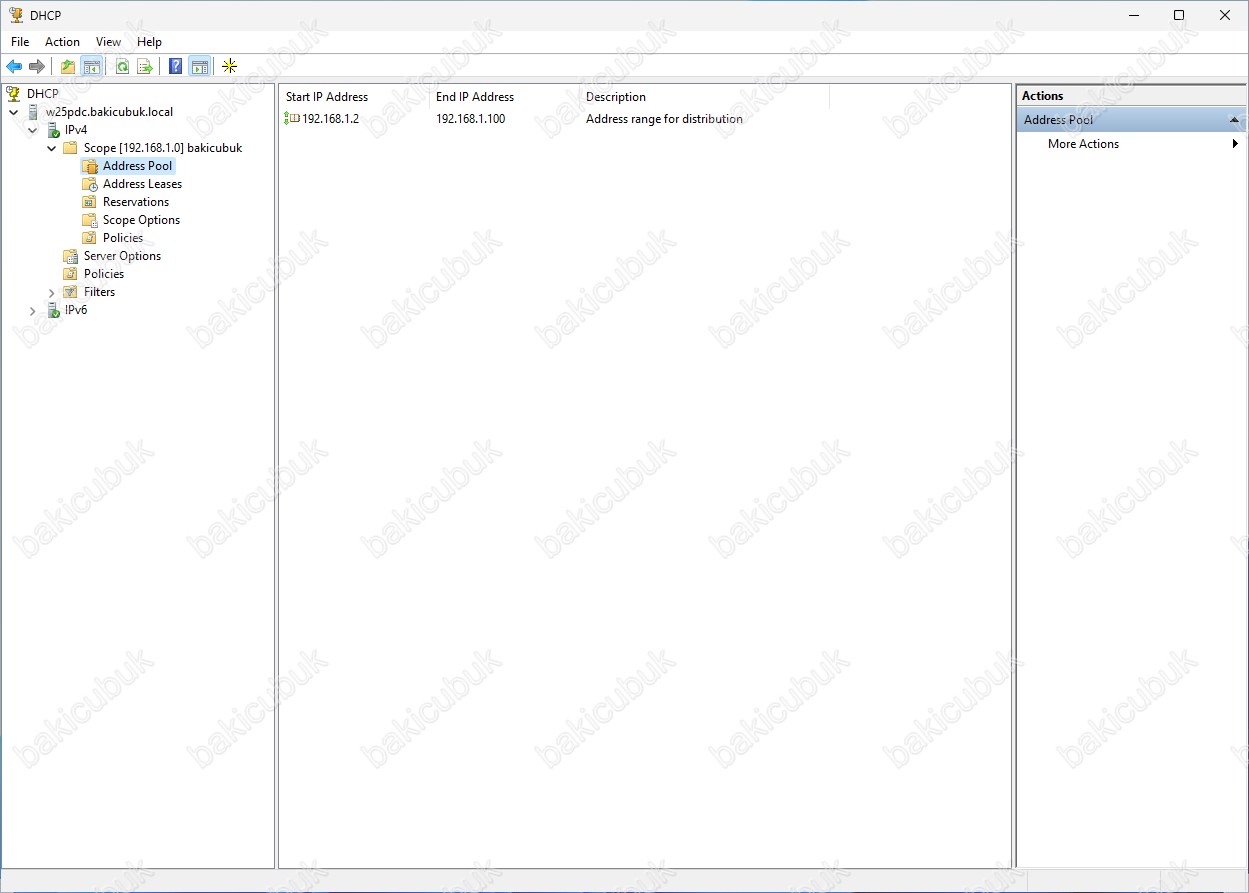Select Policies under the Scope node

pos(123,238)
